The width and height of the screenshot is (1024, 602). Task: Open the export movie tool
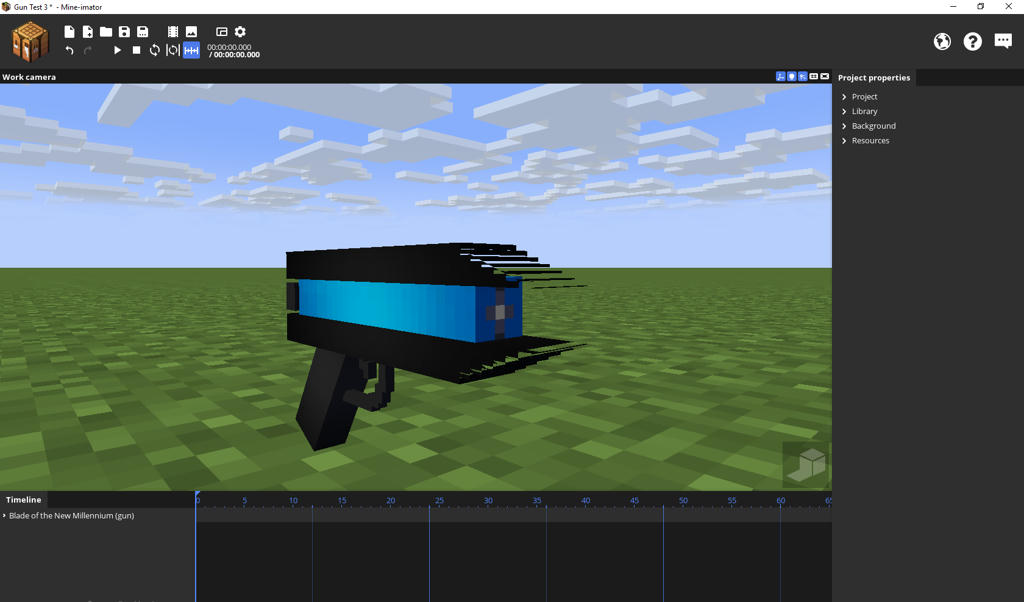[x=173, y=31]
